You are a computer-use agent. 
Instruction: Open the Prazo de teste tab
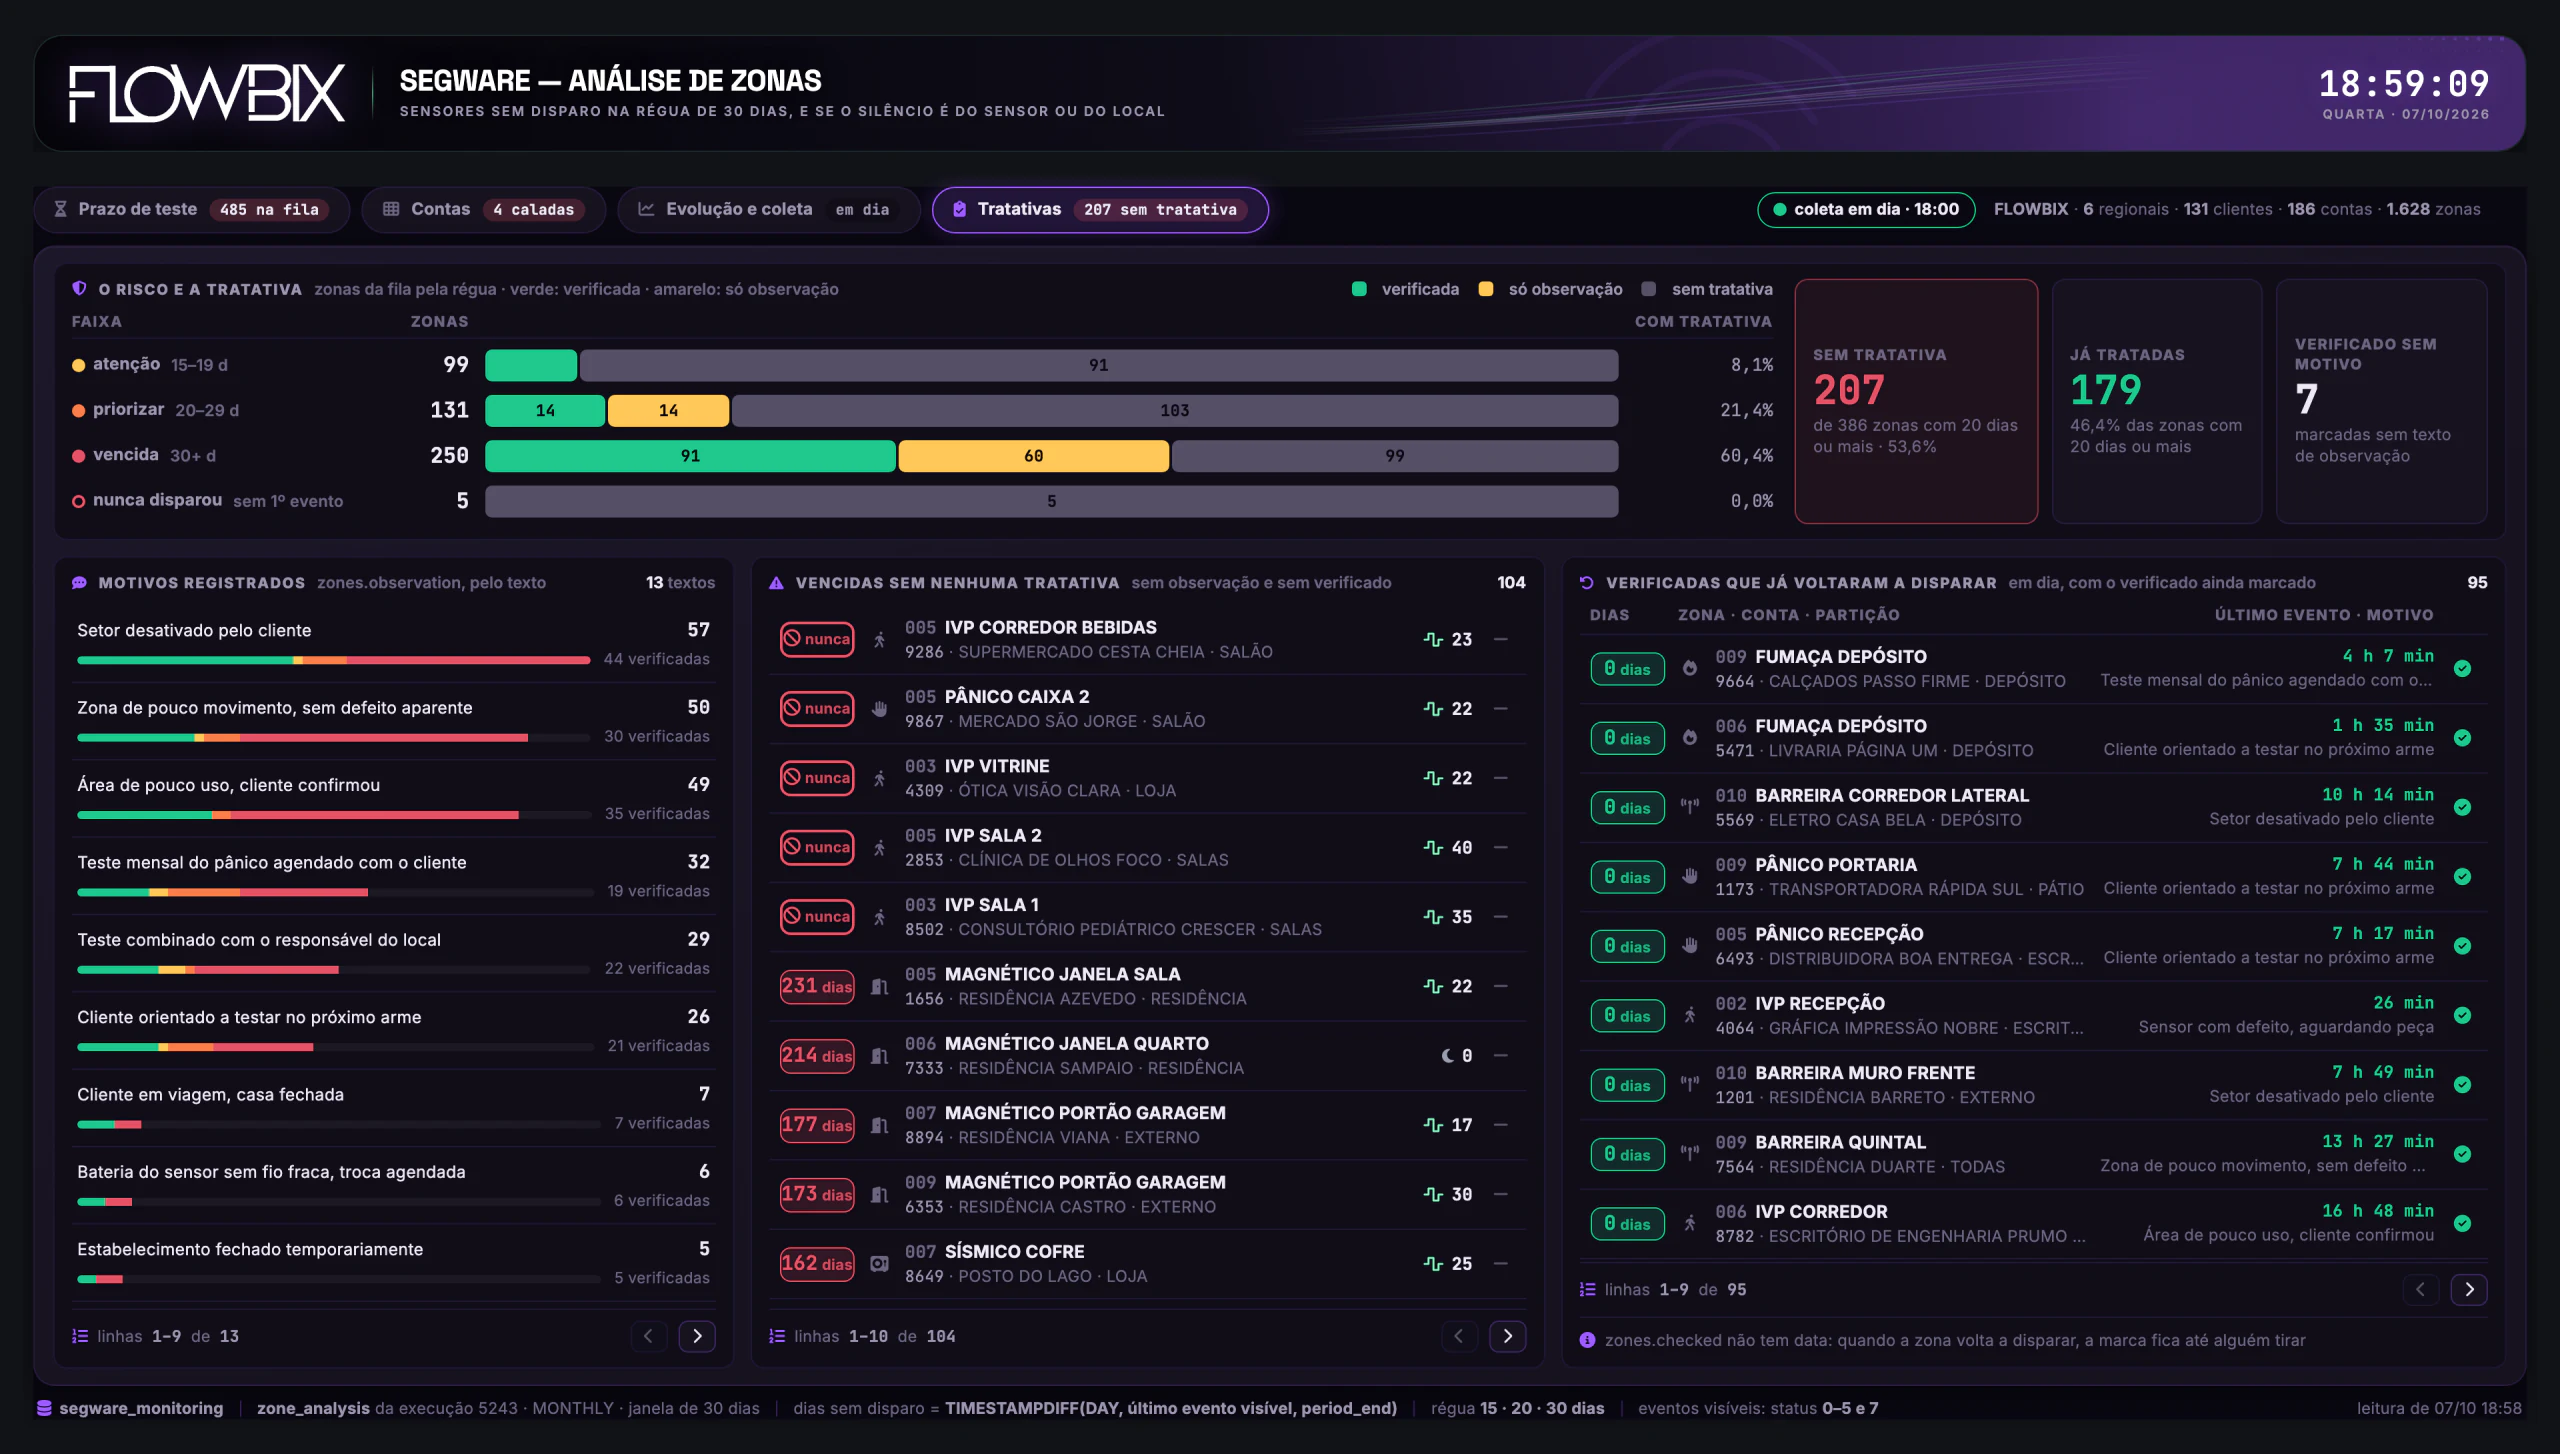pos(191,209)
